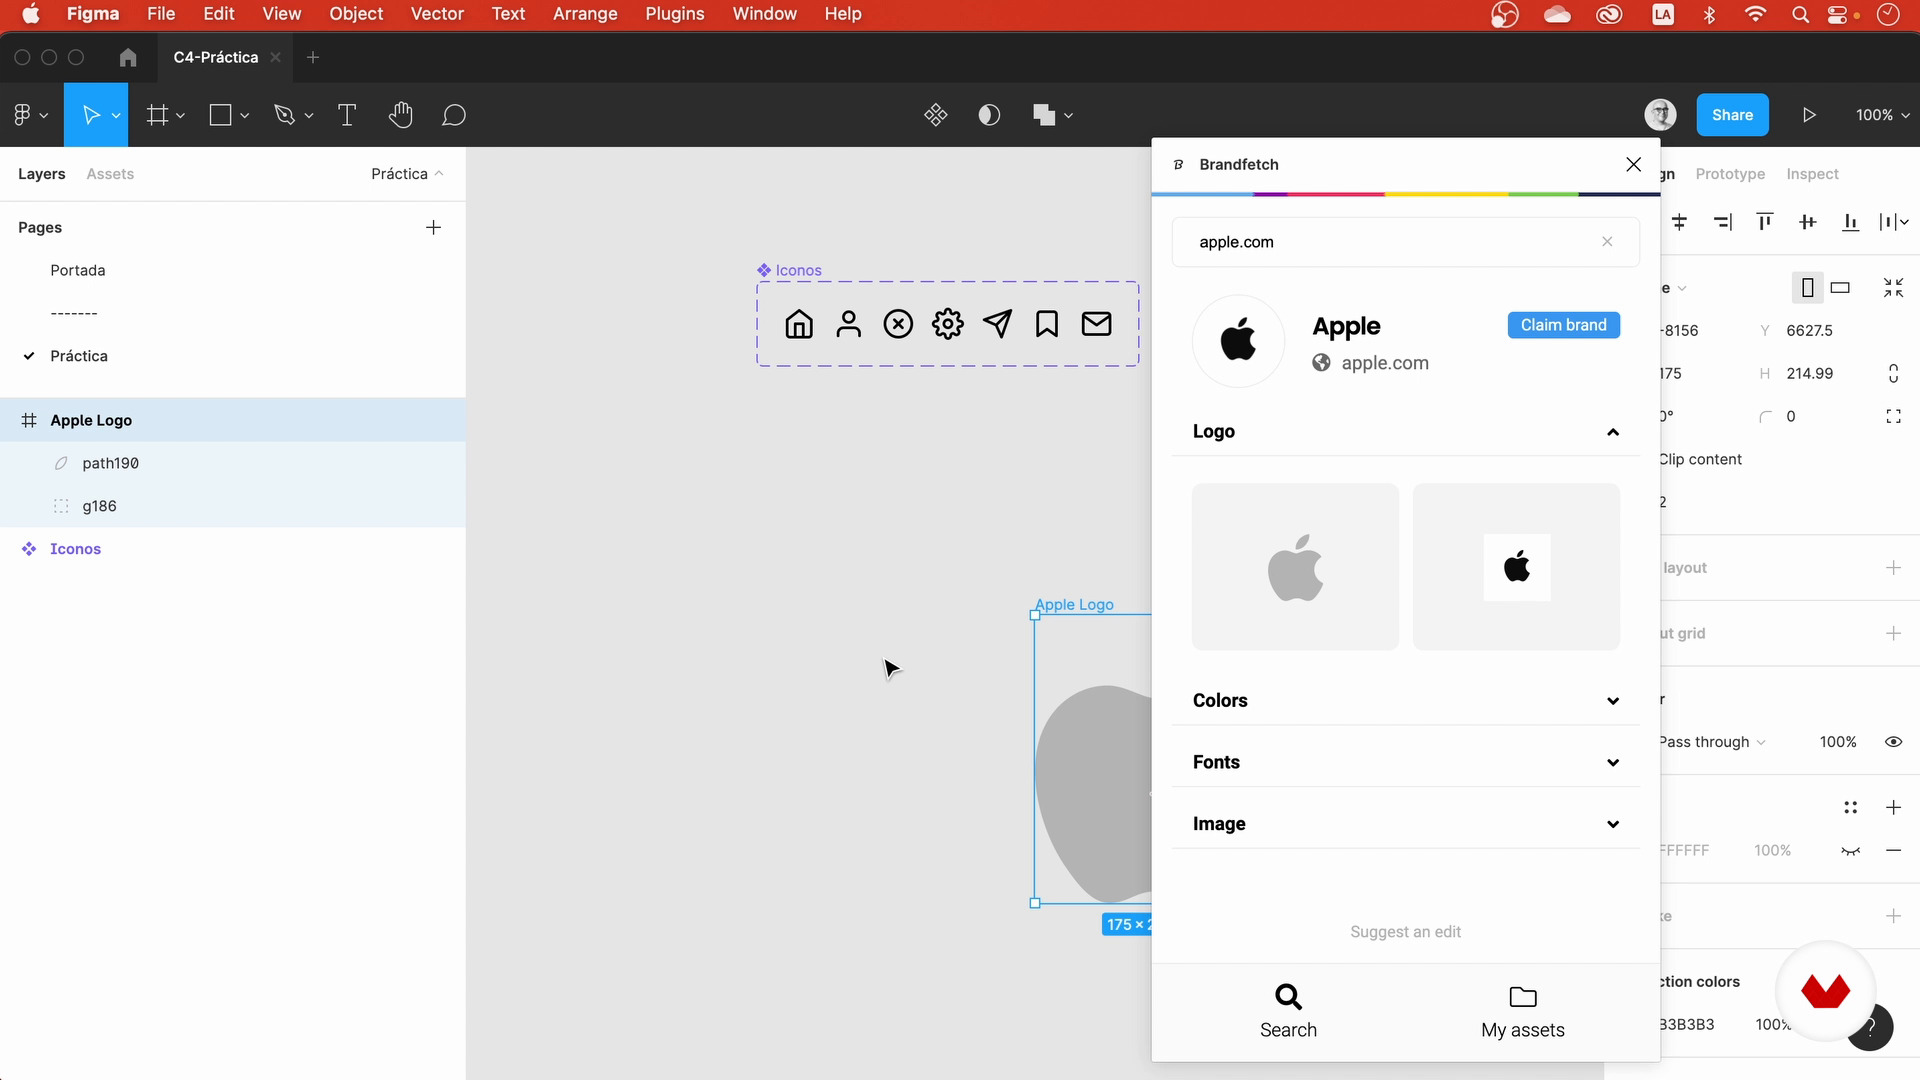Select the Comment tool
The image size is (1920, 1080).
pos(454,115)
